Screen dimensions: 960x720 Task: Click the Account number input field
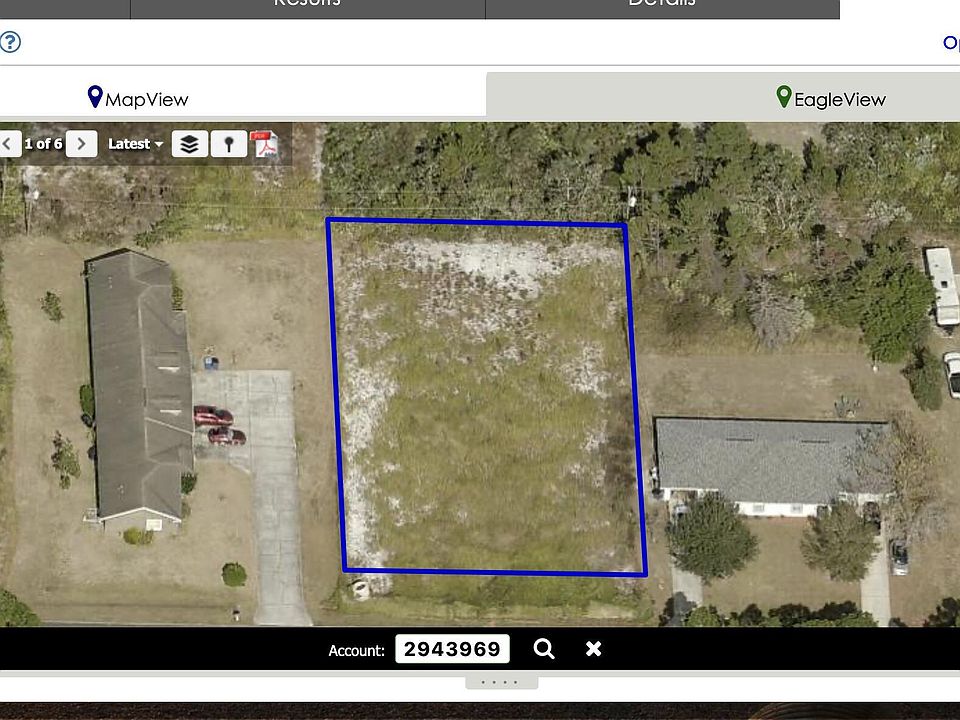452,648
